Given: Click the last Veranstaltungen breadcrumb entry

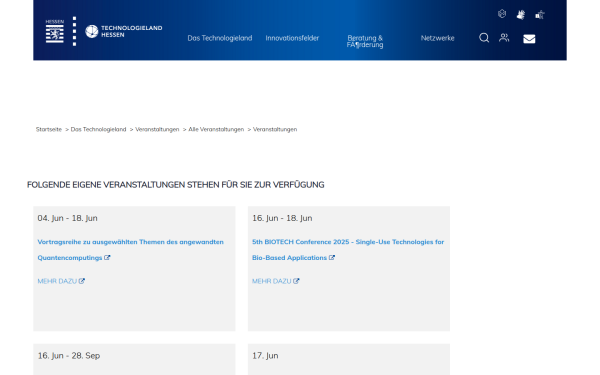Looking at the screenshot, I should (275, 129).
